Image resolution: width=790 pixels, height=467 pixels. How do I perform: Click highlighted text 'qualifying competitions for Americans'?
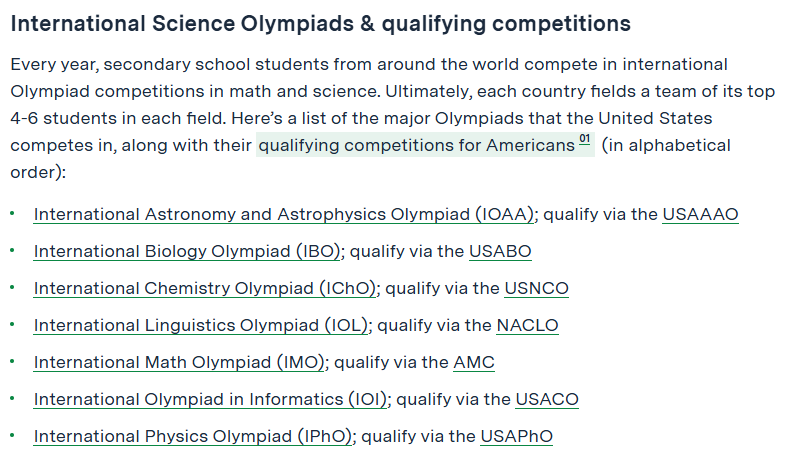[417, 146]
